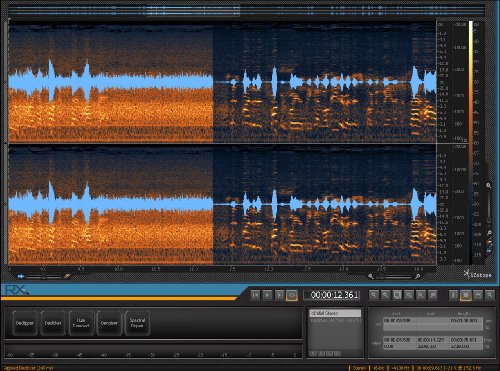This screenshot has height=371, width=500.
Task: Click the horizontal zoom-in magnifier icon
Action: (x=417, y=276)
